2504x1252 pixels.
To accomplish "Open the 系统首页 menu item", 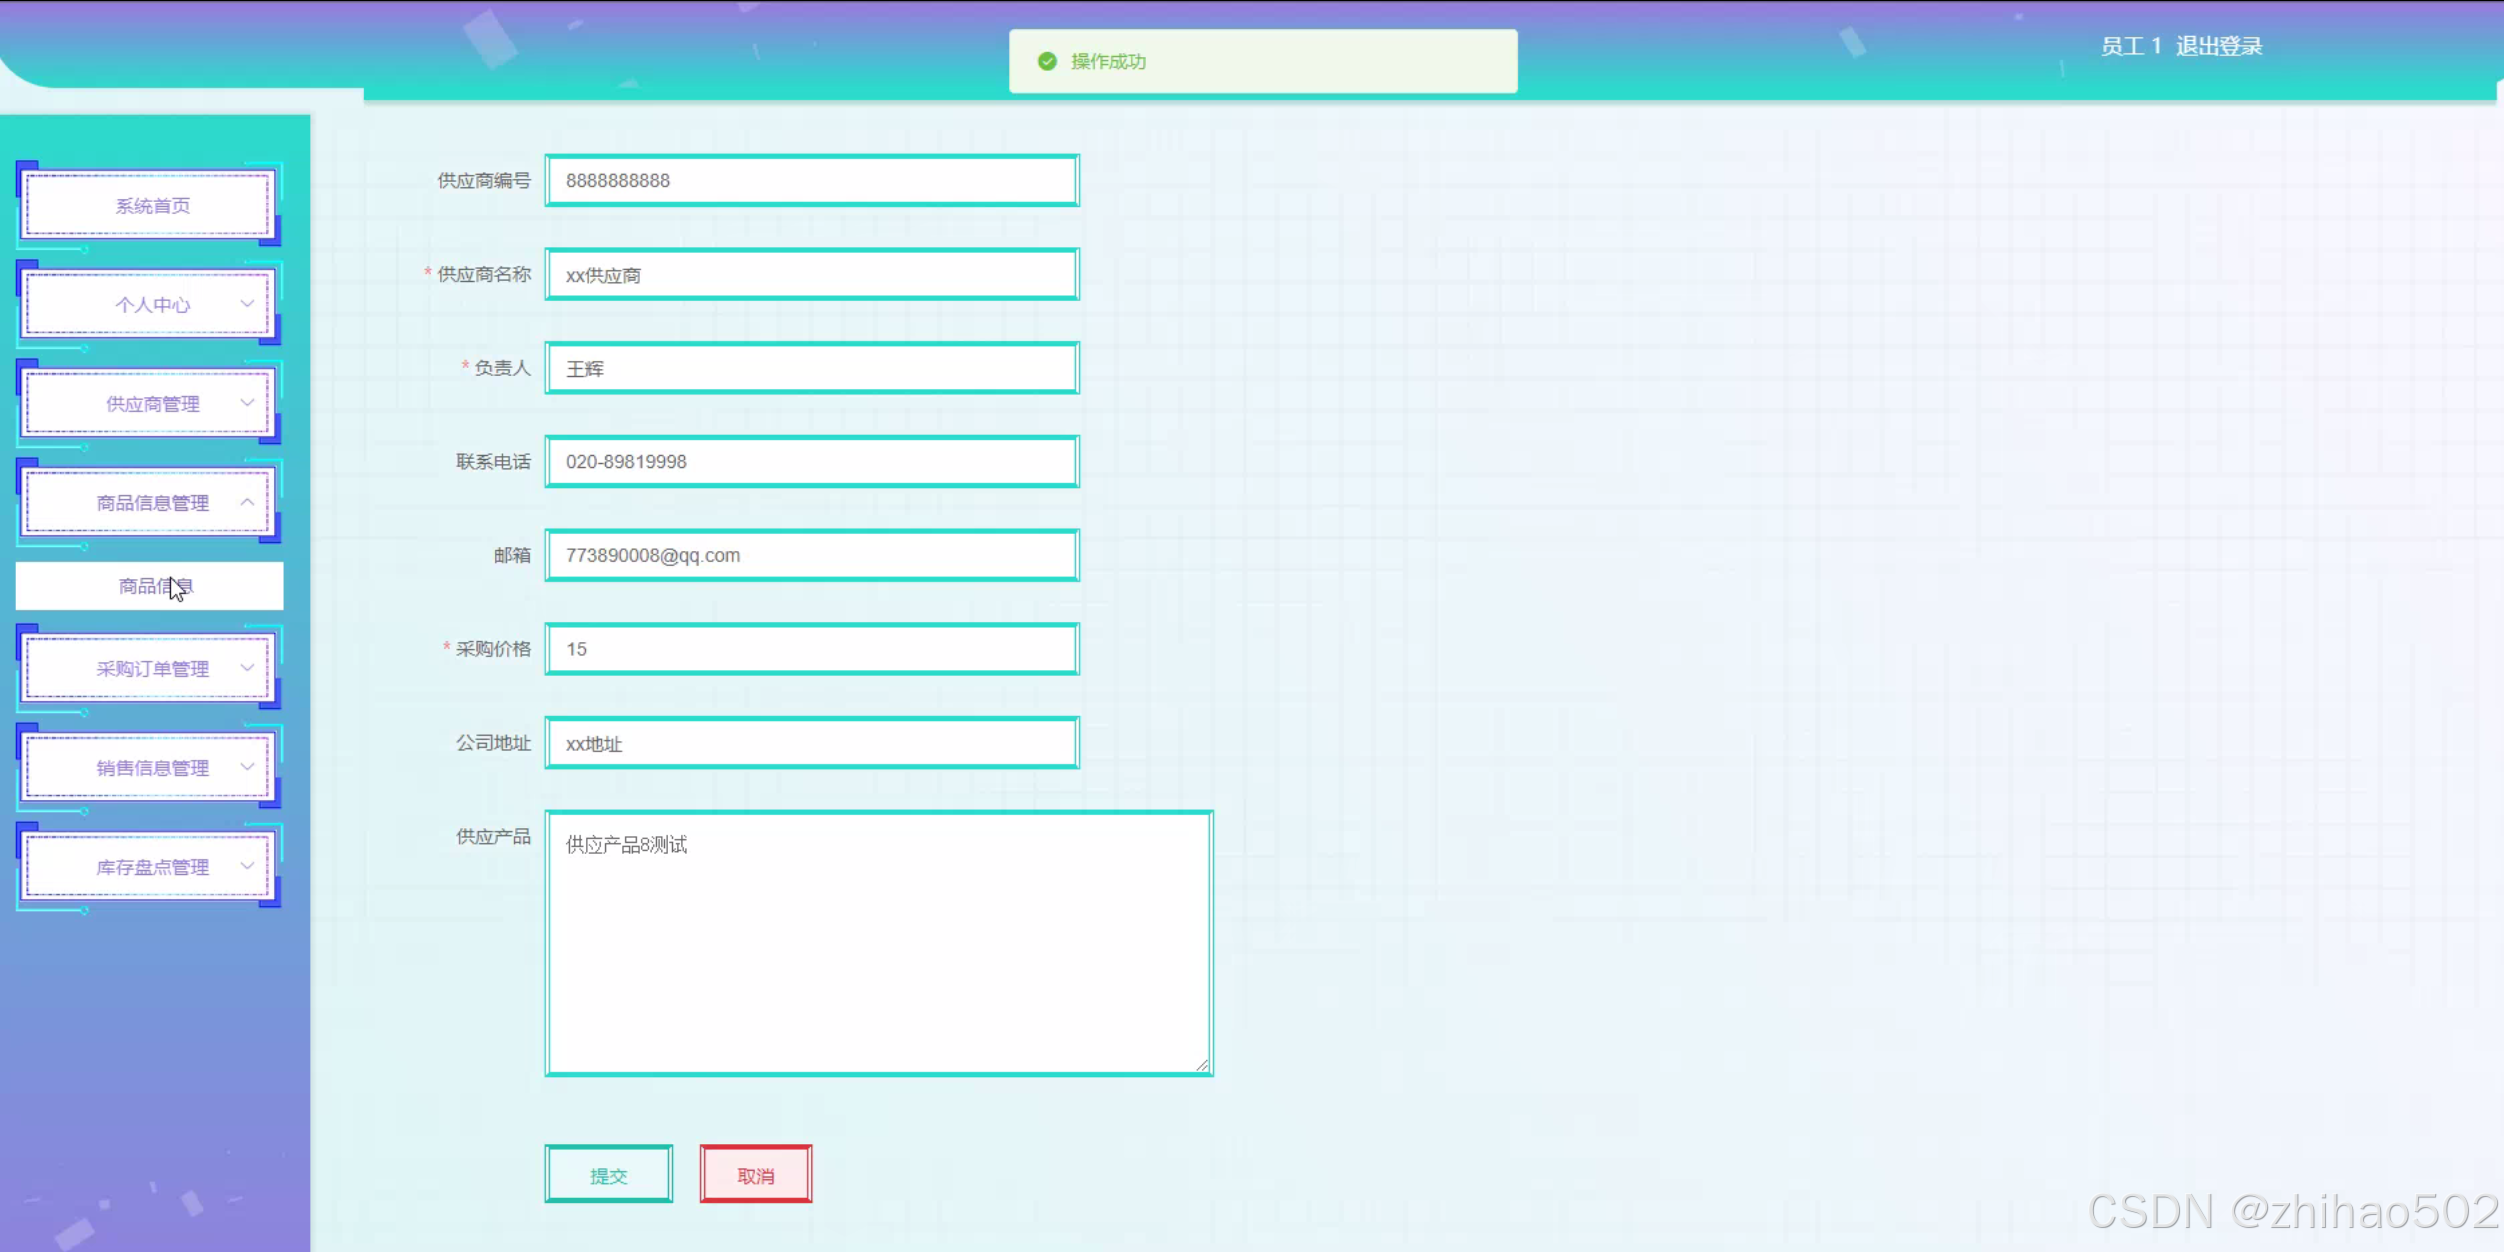I will pos(152,206).
